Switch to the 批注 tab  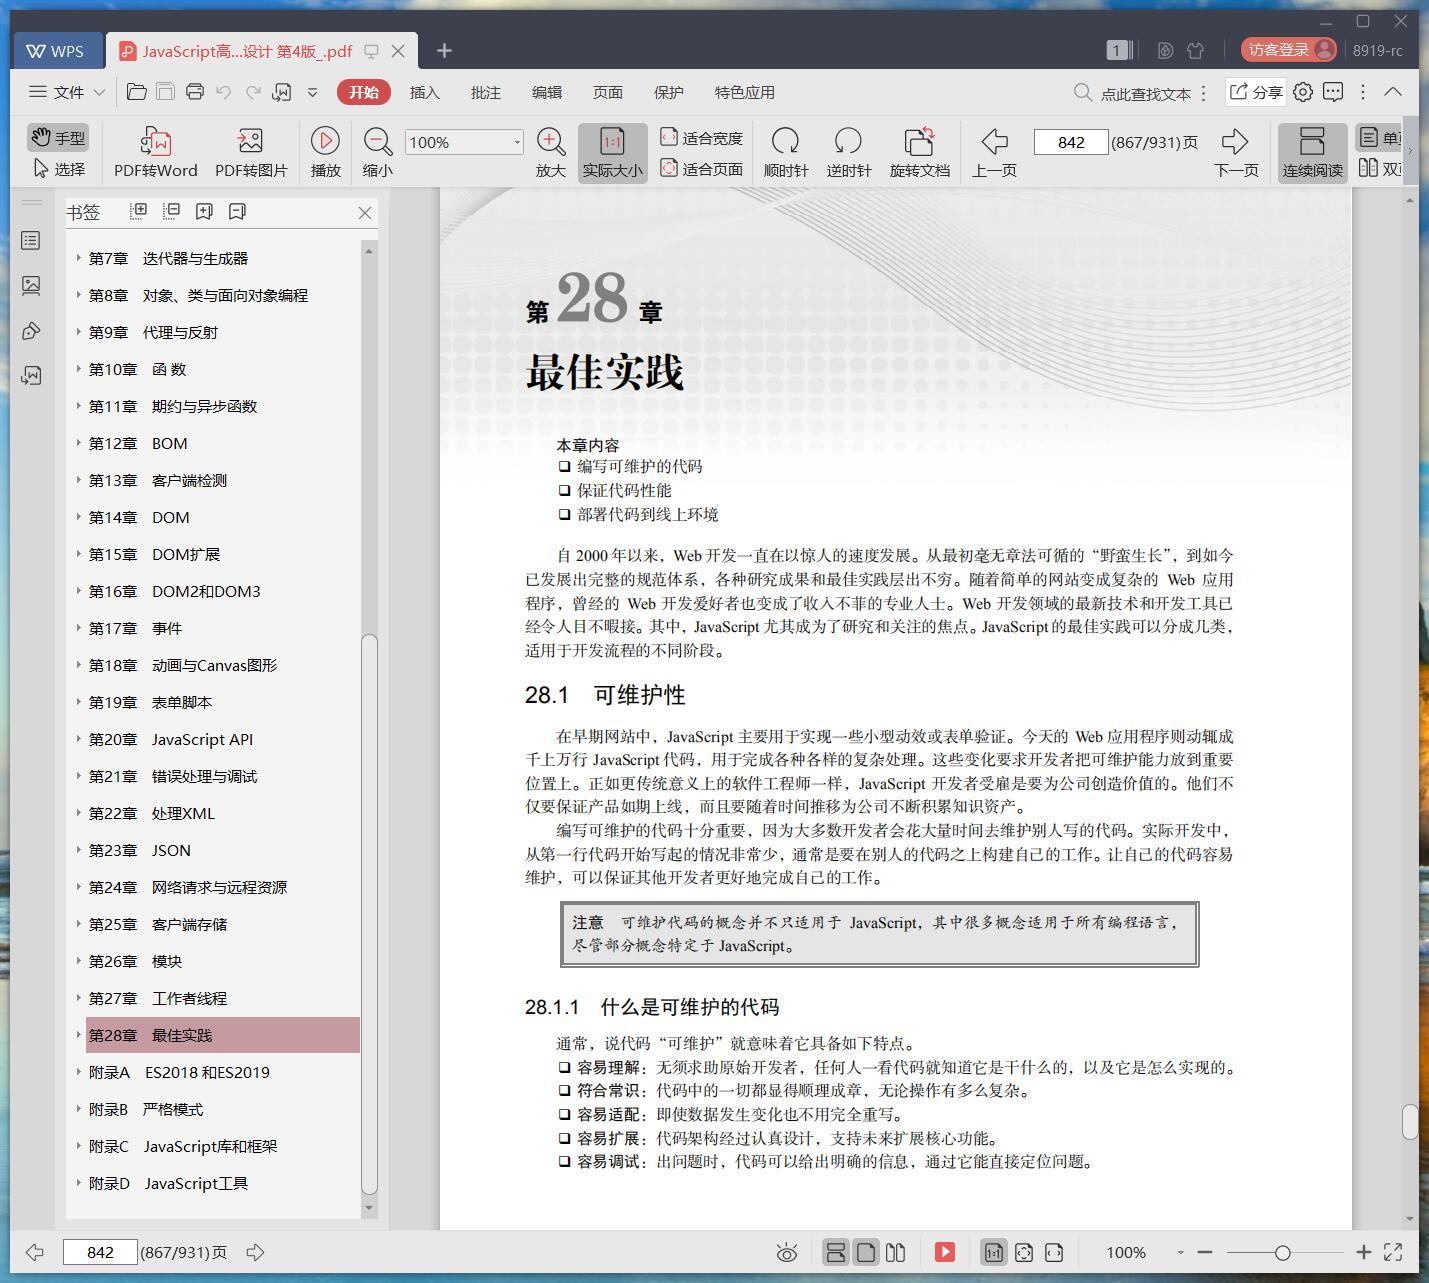coord(485,92)
